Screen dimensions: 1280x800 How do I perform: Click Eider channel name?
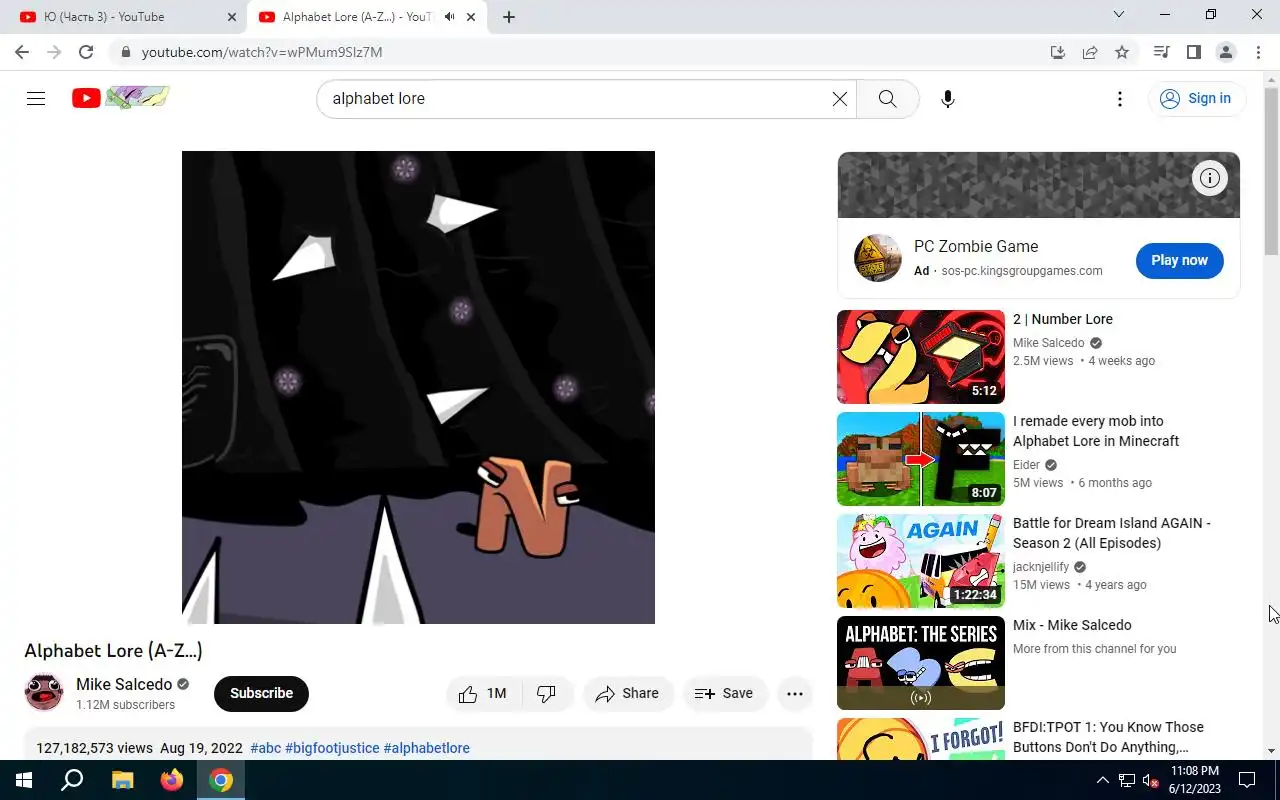1026,465
